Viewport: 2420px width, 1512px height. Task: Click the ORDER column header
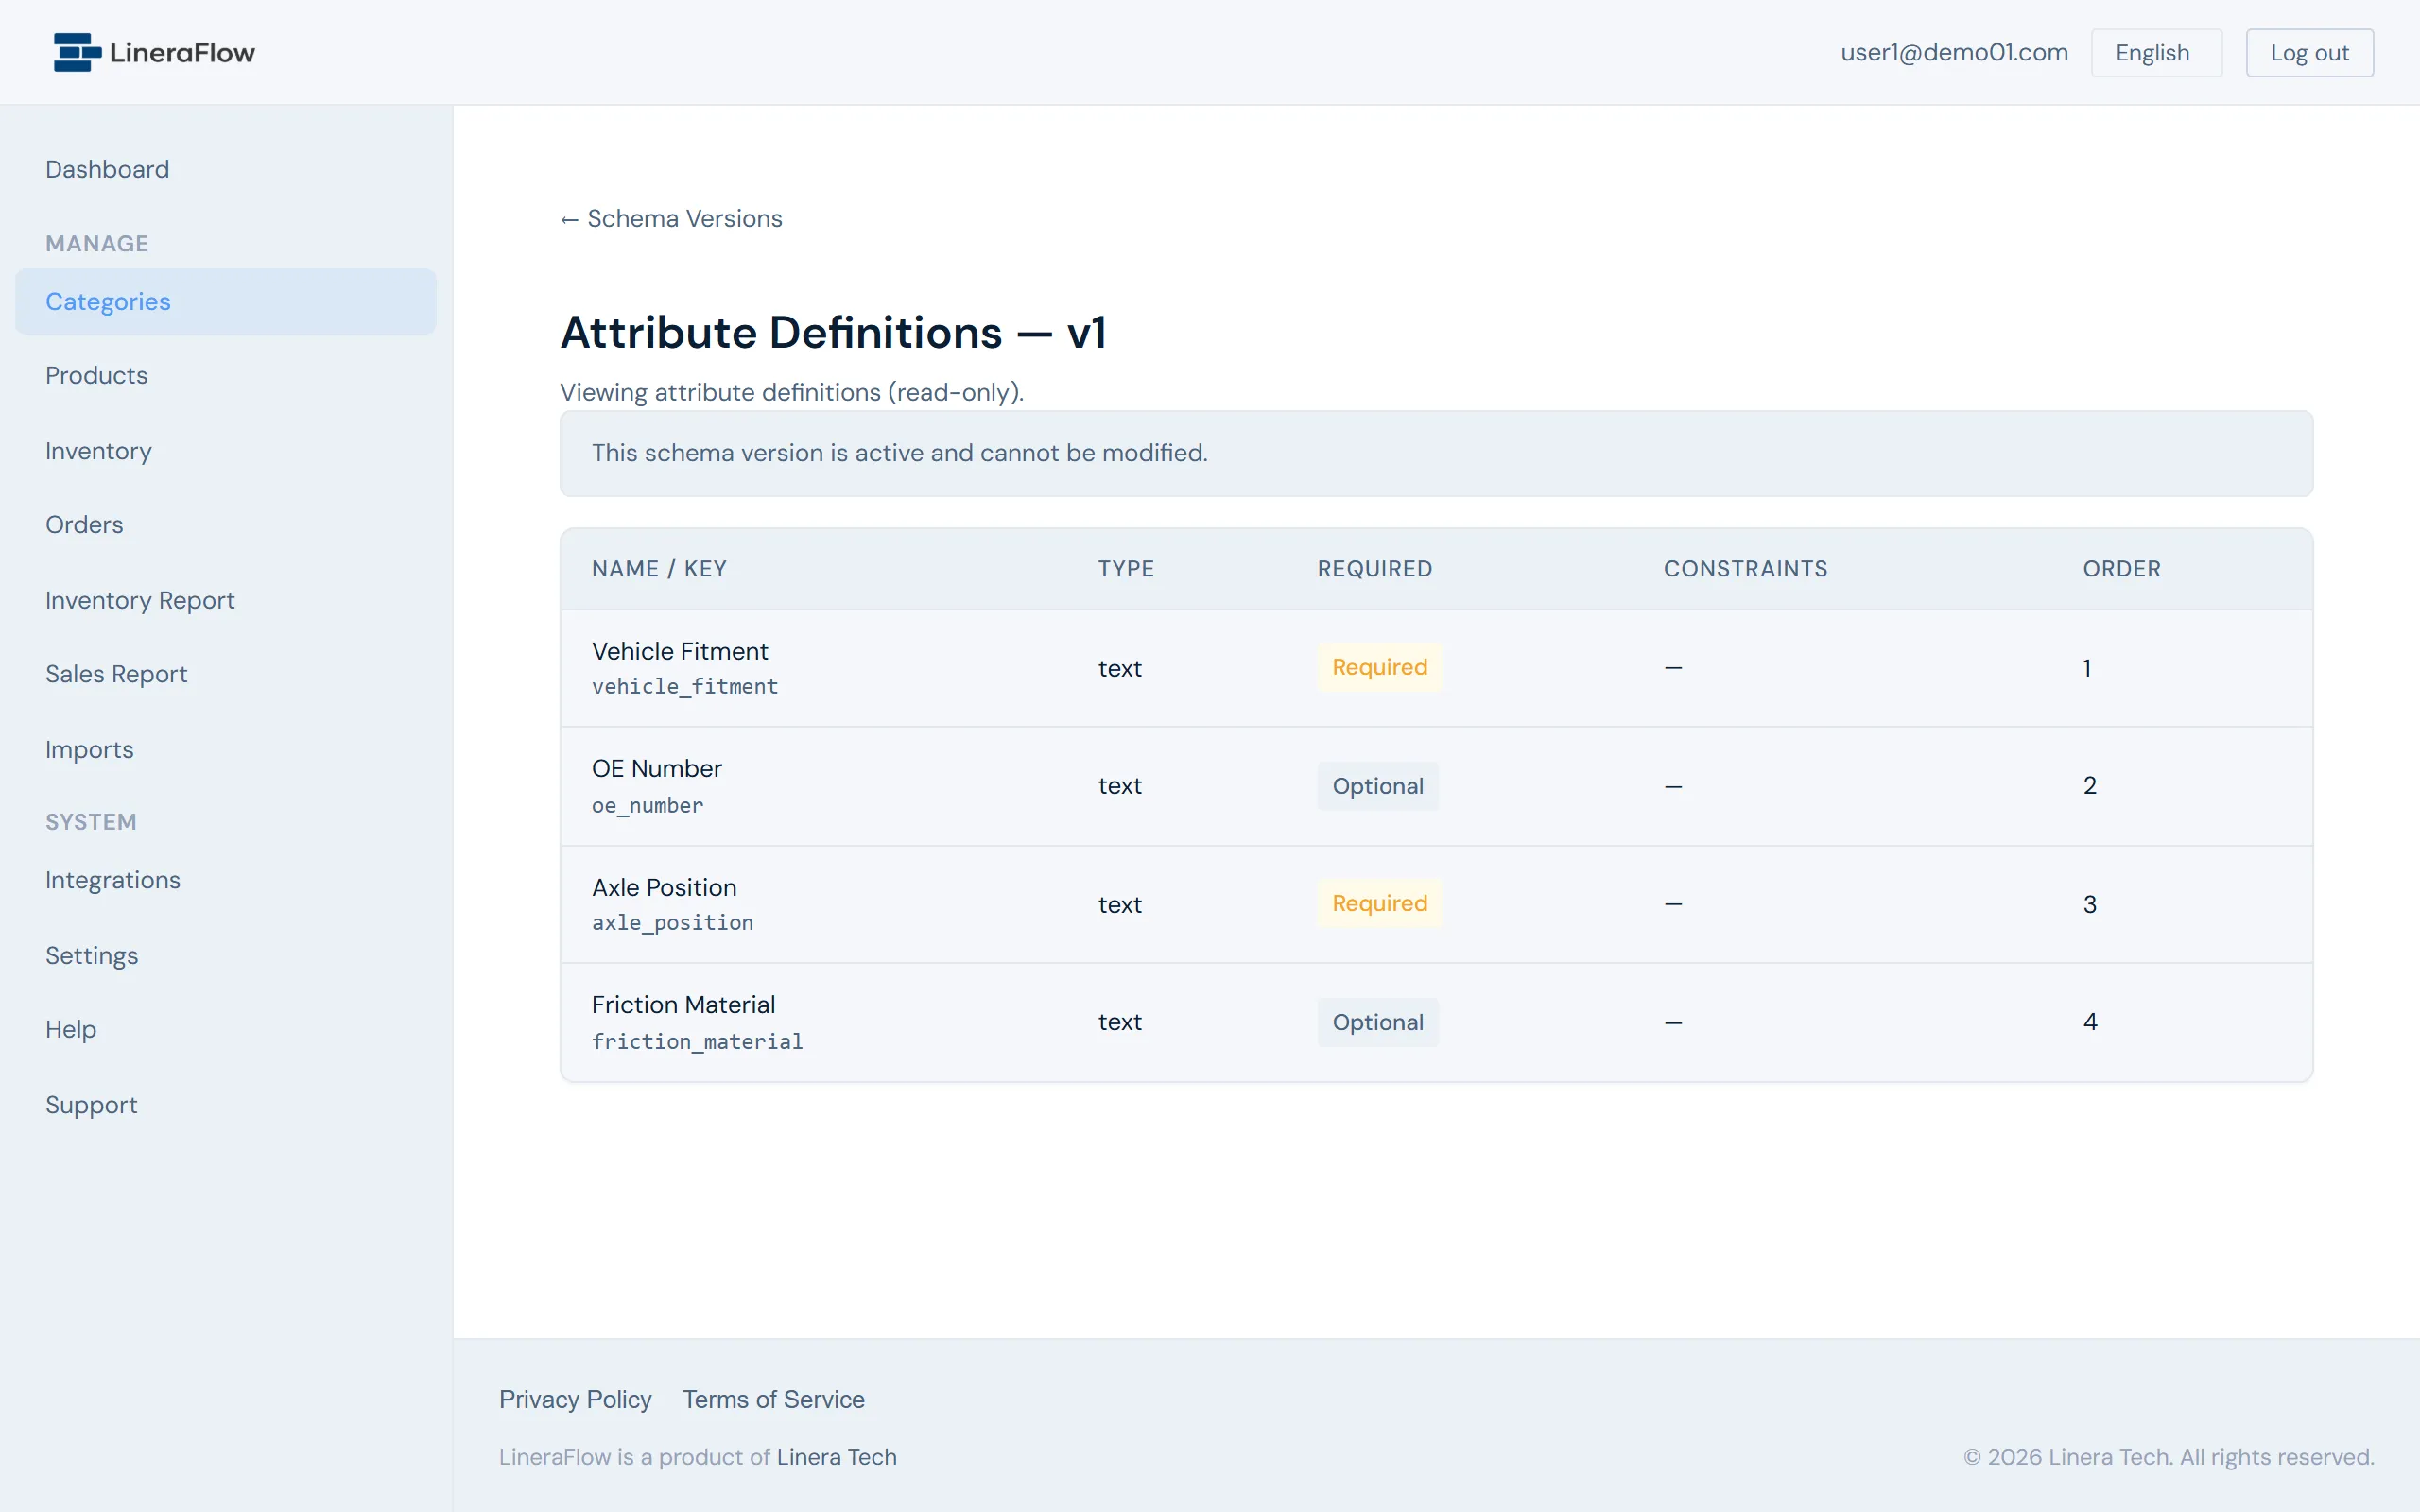pos(2122,569)
